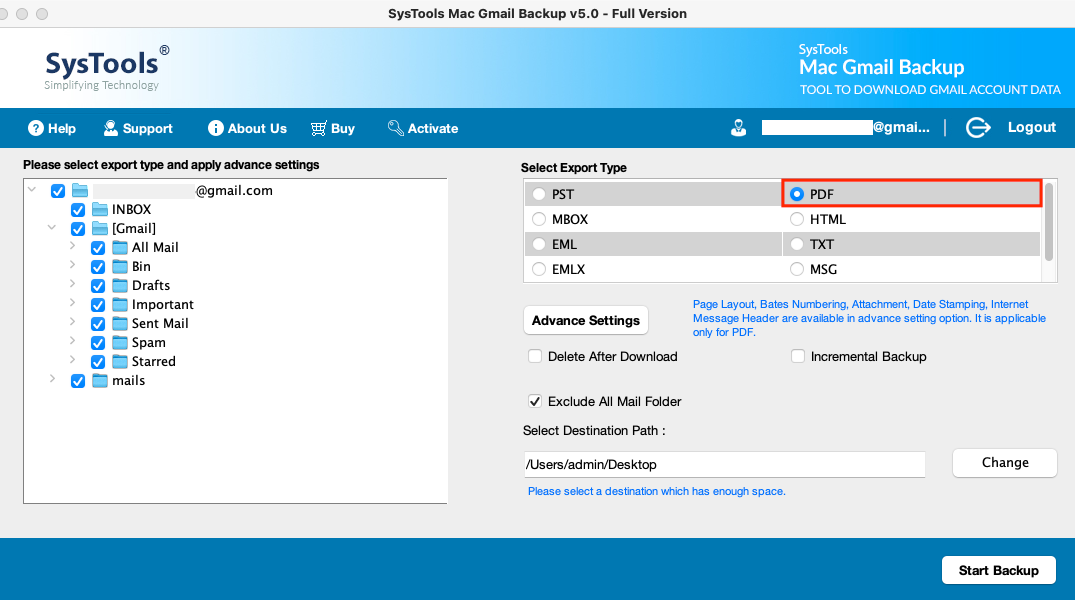
Task: Uncheck the [Gmail] folder checkbox
Action: [78, 229]
